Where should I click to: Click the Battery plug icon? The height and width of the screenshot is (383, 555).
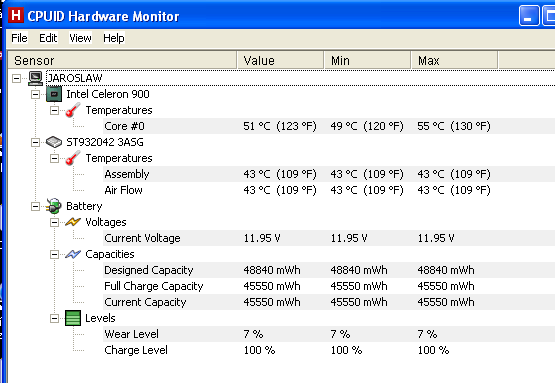point(54,206)
